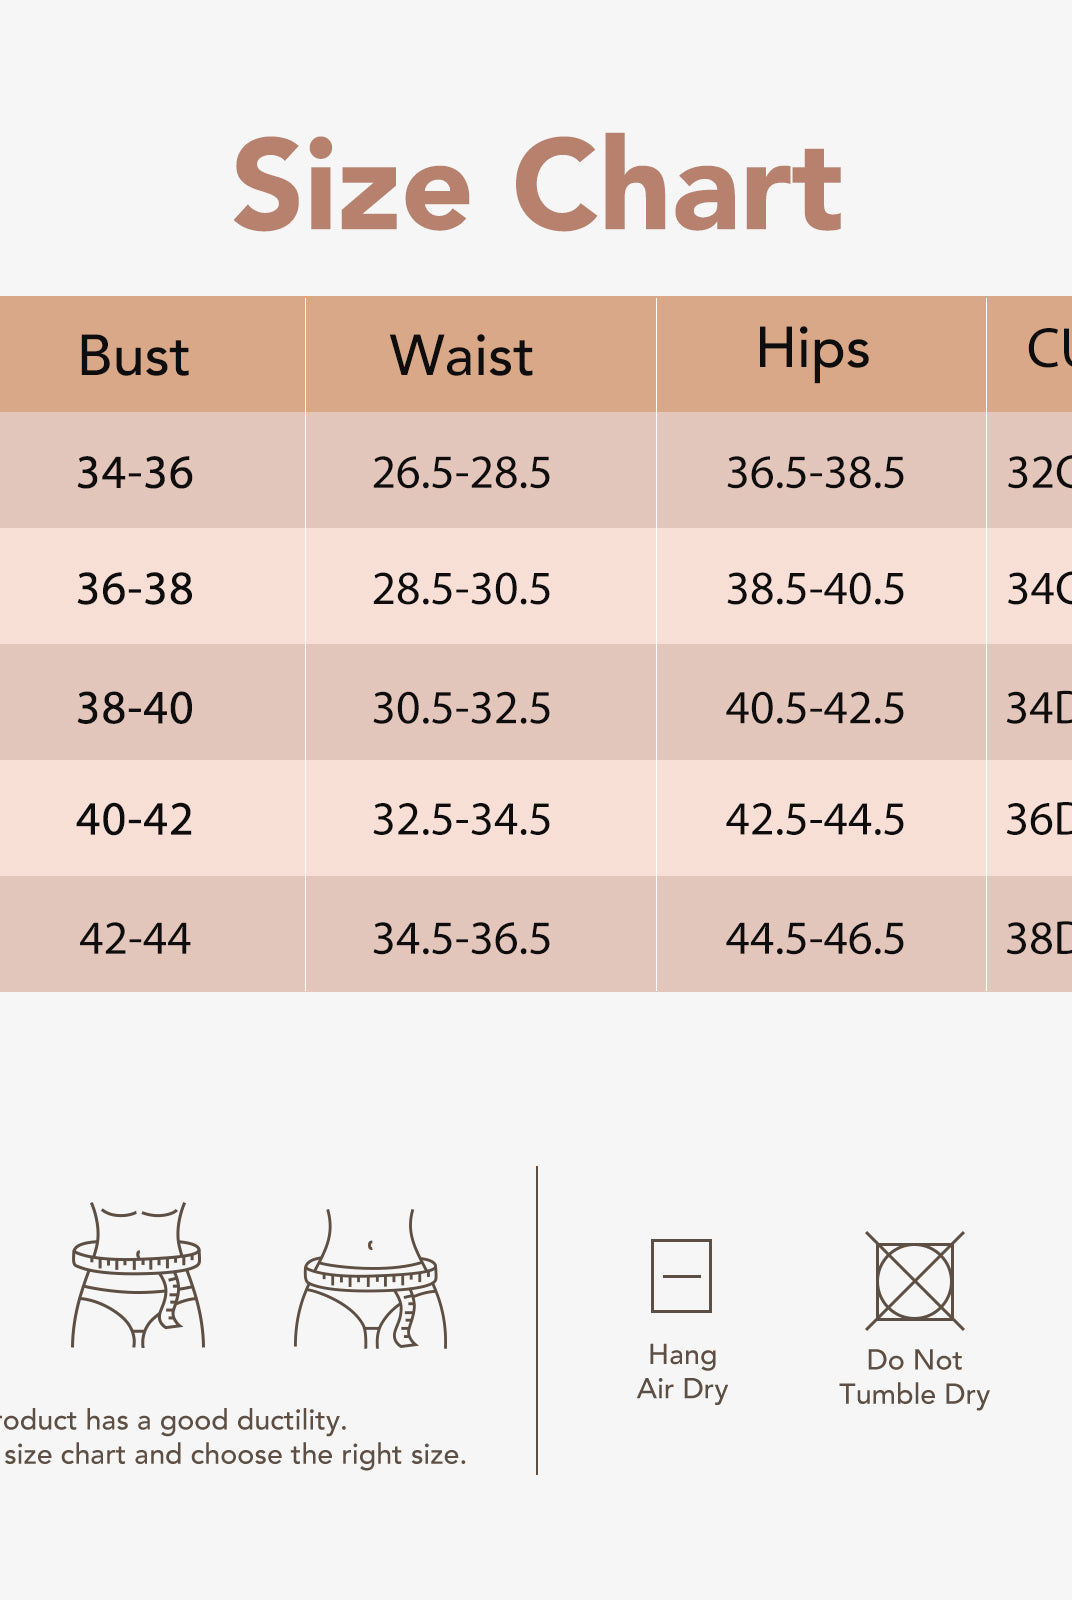Click the Do Not Tumble Dry icon
Viewport: 1072px width, 1600px height.
pyautogui.click(x=914, y=1281)
